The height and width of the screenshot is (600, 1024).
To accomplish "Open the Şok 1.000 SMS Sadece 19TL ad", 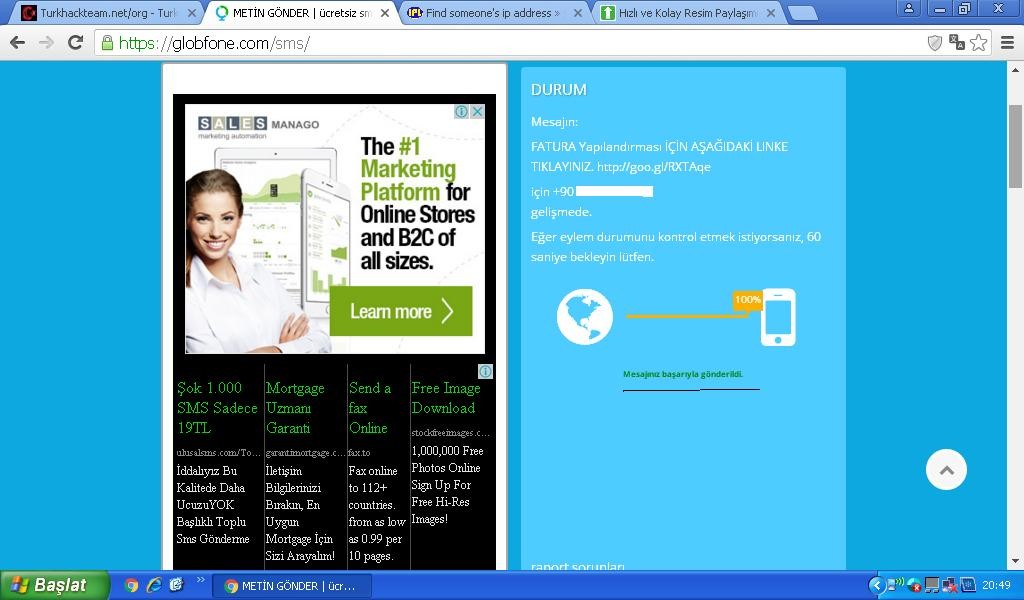I will 217,407.
